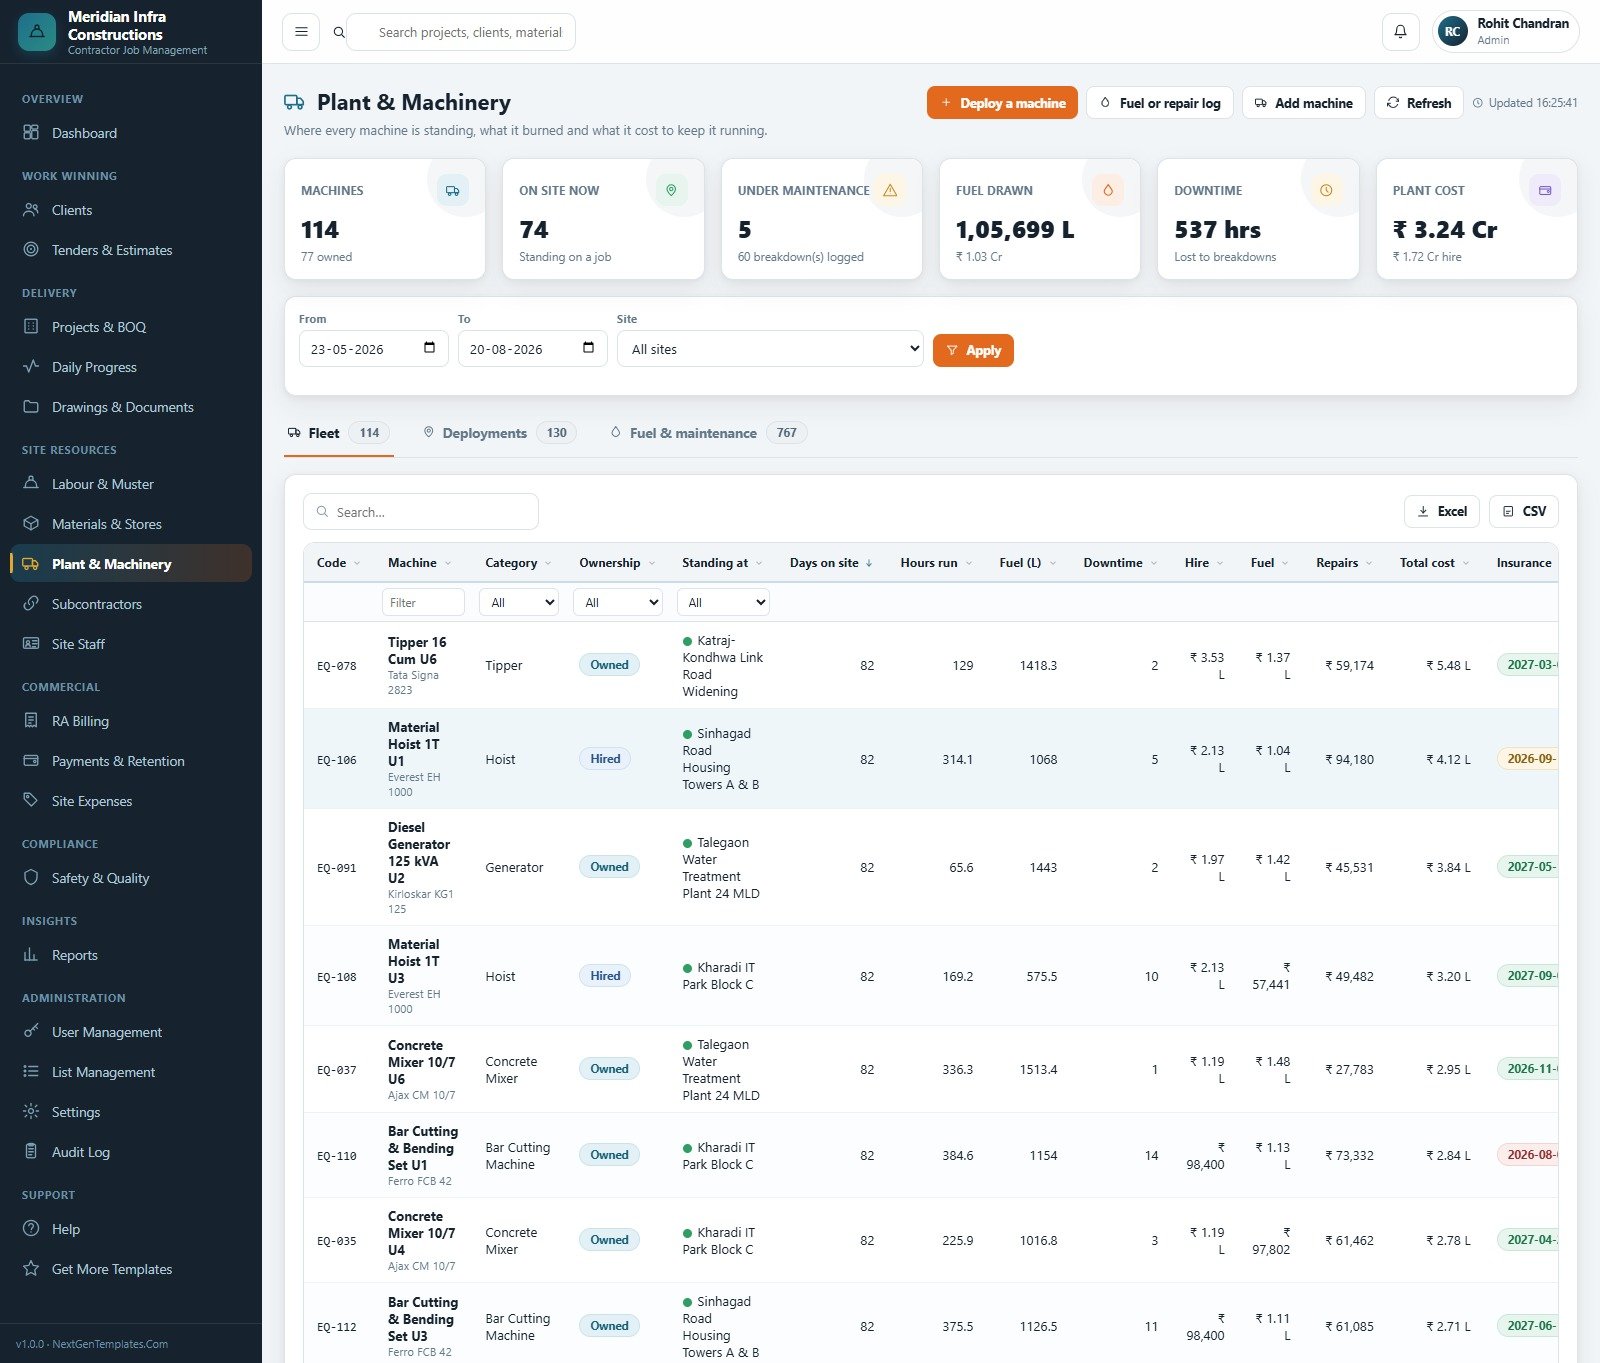Open the Site filter dropdown
1600x1363 pixels.
(770, 349)
